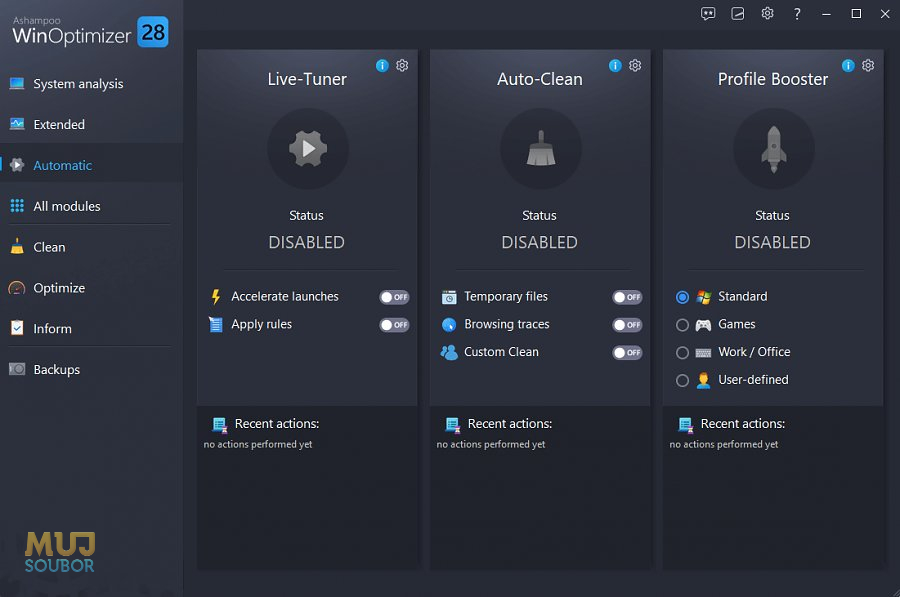
Task: Click the Games controller icon
Action: pyautogui.click(x=703, y=325)
